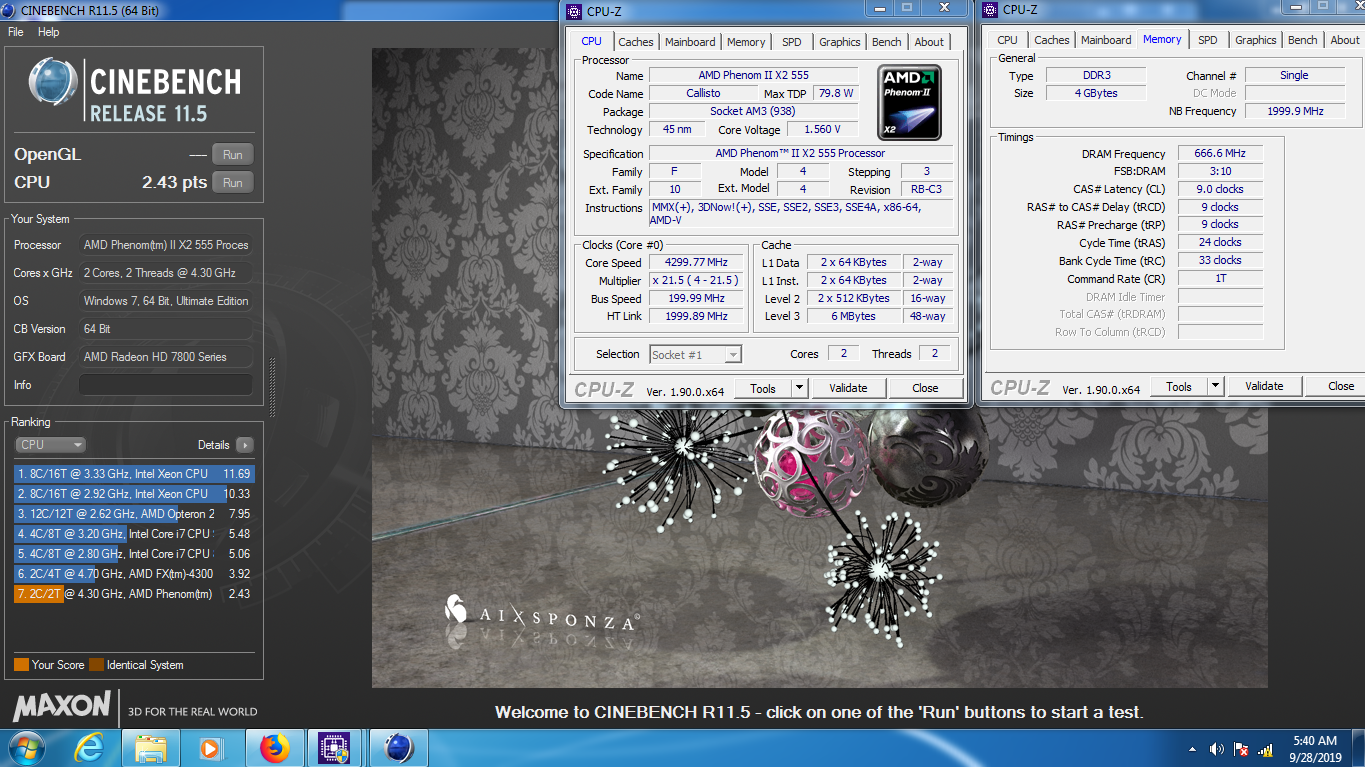Open Socket #1 selection dropdown
Screen dimensions: 1365x767
pyautogui.click(x=695, y=354)
